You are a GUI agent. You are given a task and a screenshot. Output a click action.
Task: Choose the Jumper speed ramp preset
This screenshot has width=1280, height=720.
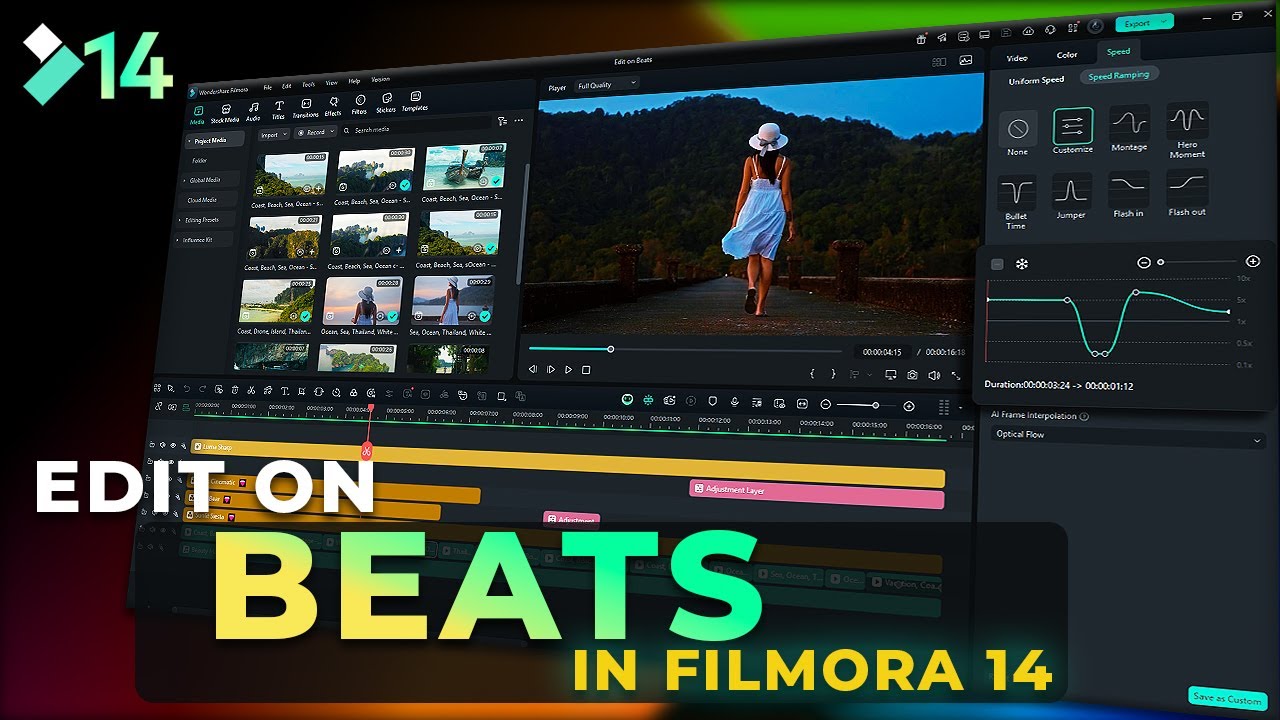coord(1071,197)
